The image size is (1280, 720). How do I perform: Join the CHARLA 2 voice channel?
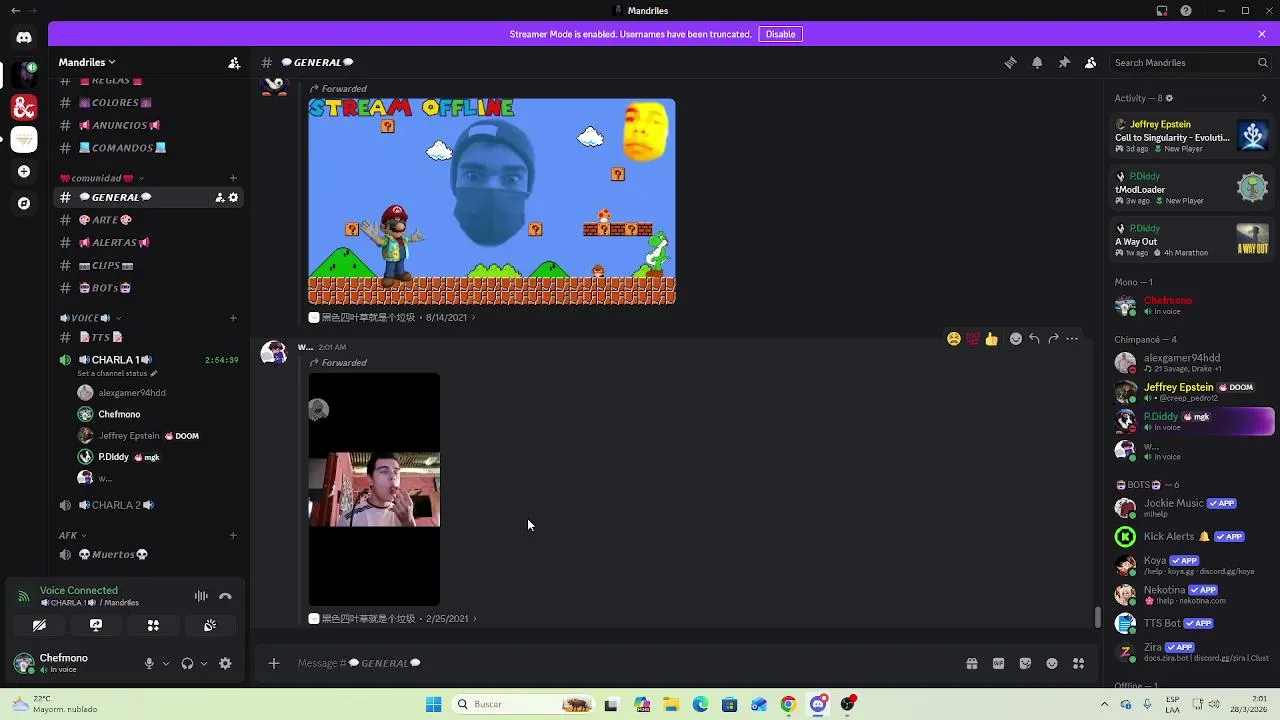click(149, 505)
